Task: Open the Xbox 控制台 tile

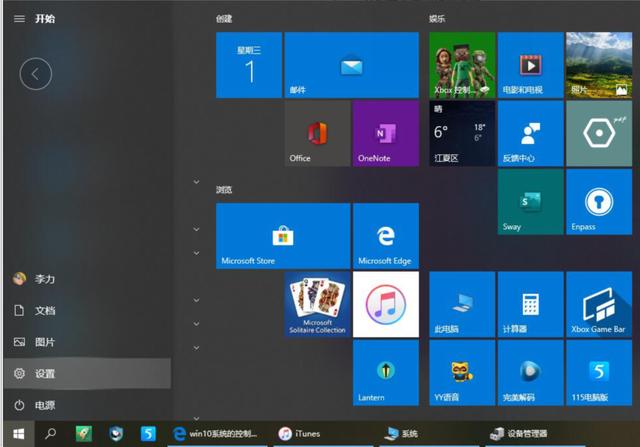Action: click(x=462, y=65)
